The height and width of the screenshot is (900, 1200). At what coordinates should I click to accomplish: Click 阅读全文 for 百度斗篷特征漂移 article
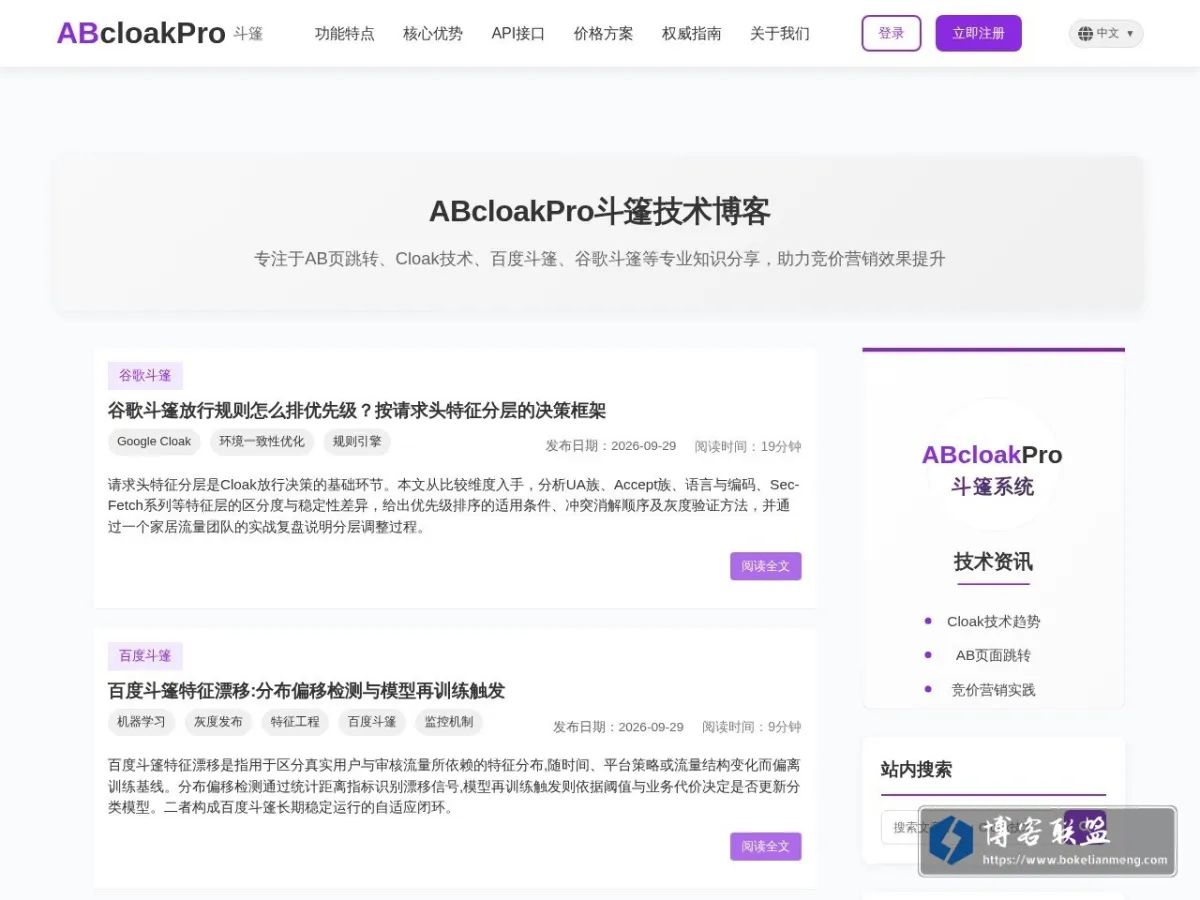(766, 846)
